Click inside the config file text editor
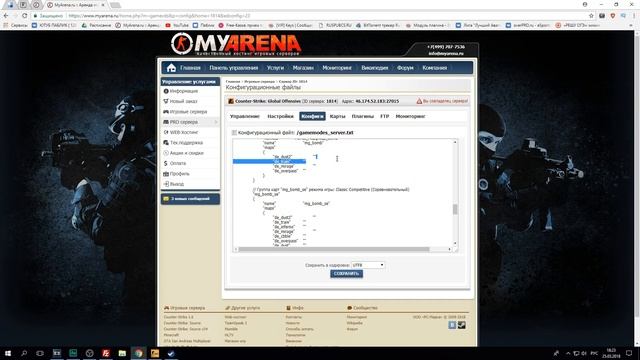 pos(343,193)
